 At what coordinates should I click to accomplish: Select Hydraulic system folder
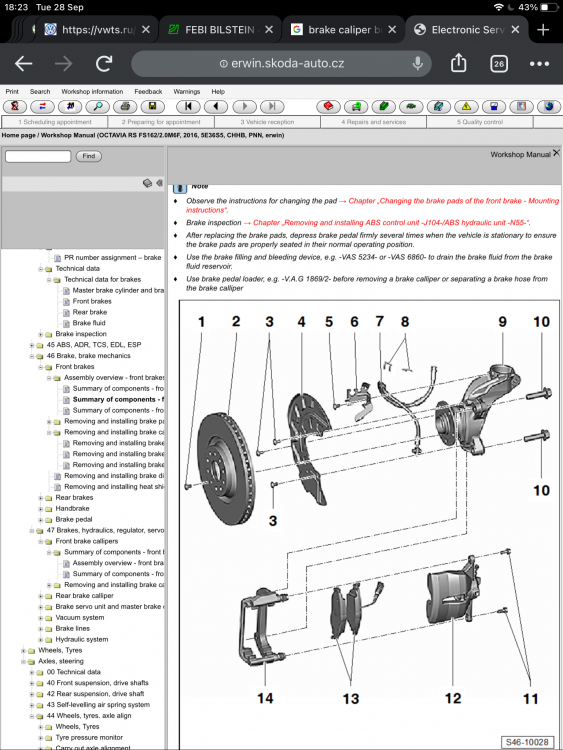point(81,639)
